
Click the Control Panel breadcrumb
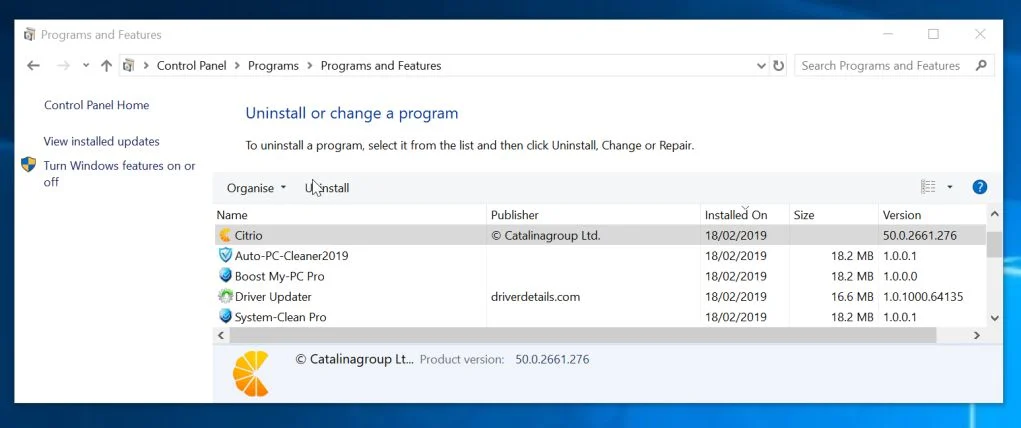191,66
